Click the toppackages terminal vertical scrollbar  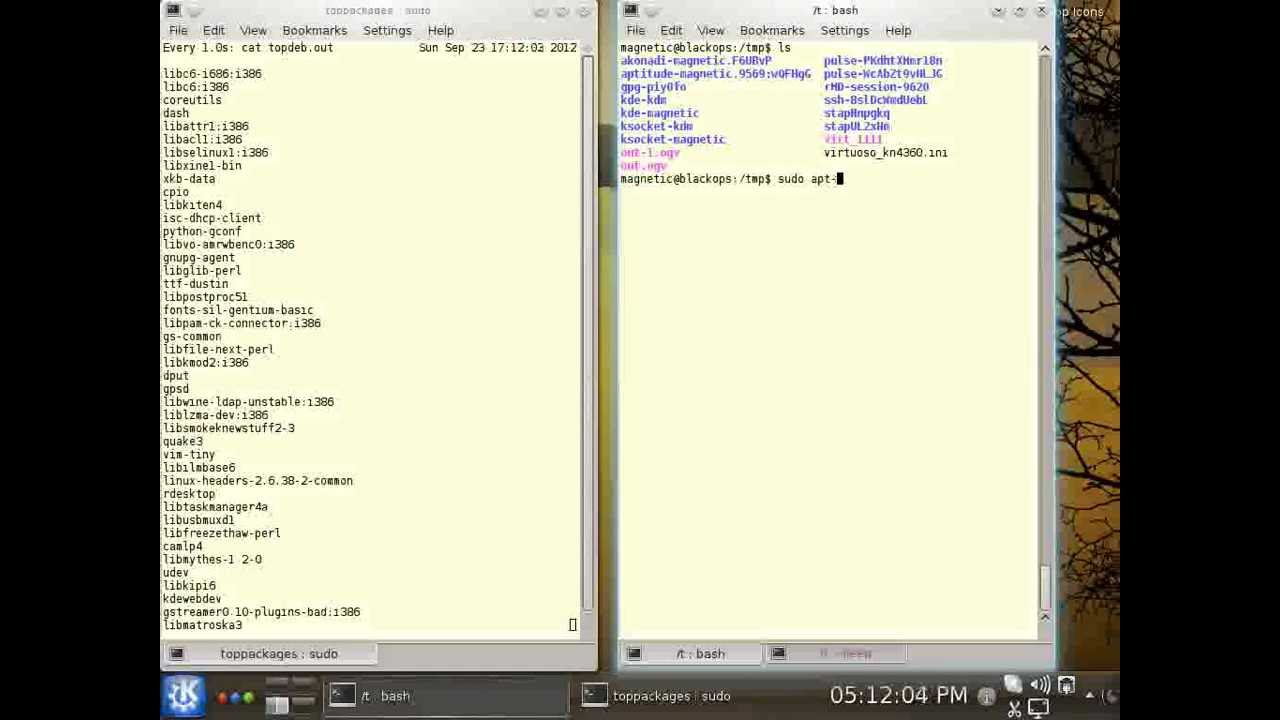[588, 331]
